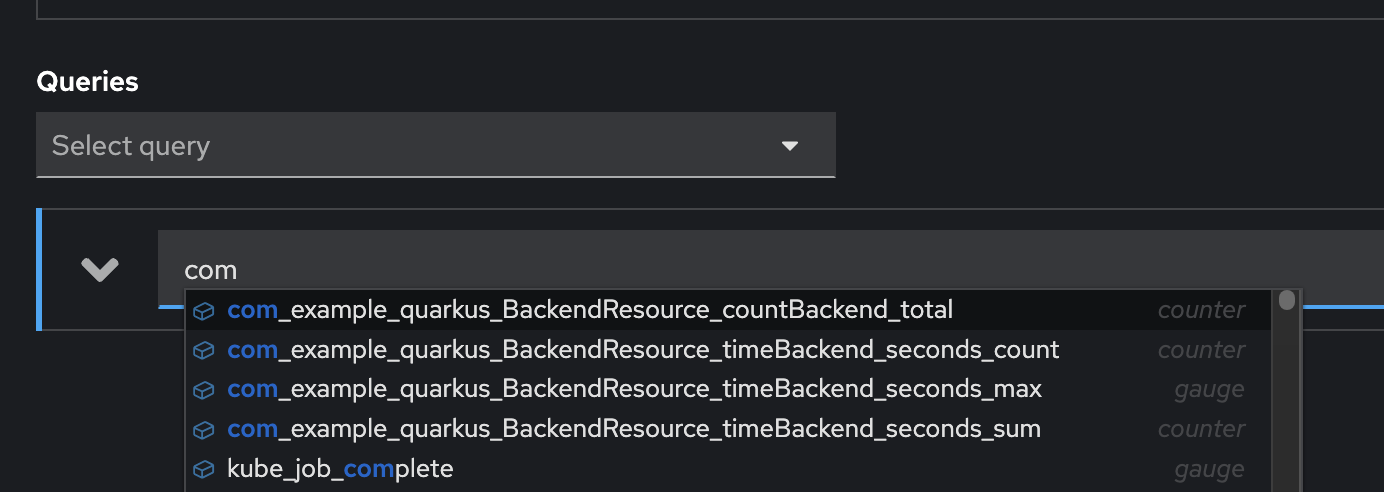Click the counter label on timeBackend_seconds_sum row
Image resolution: width=1384 pixels, height=492 pixels.
tap(1201, 429)
